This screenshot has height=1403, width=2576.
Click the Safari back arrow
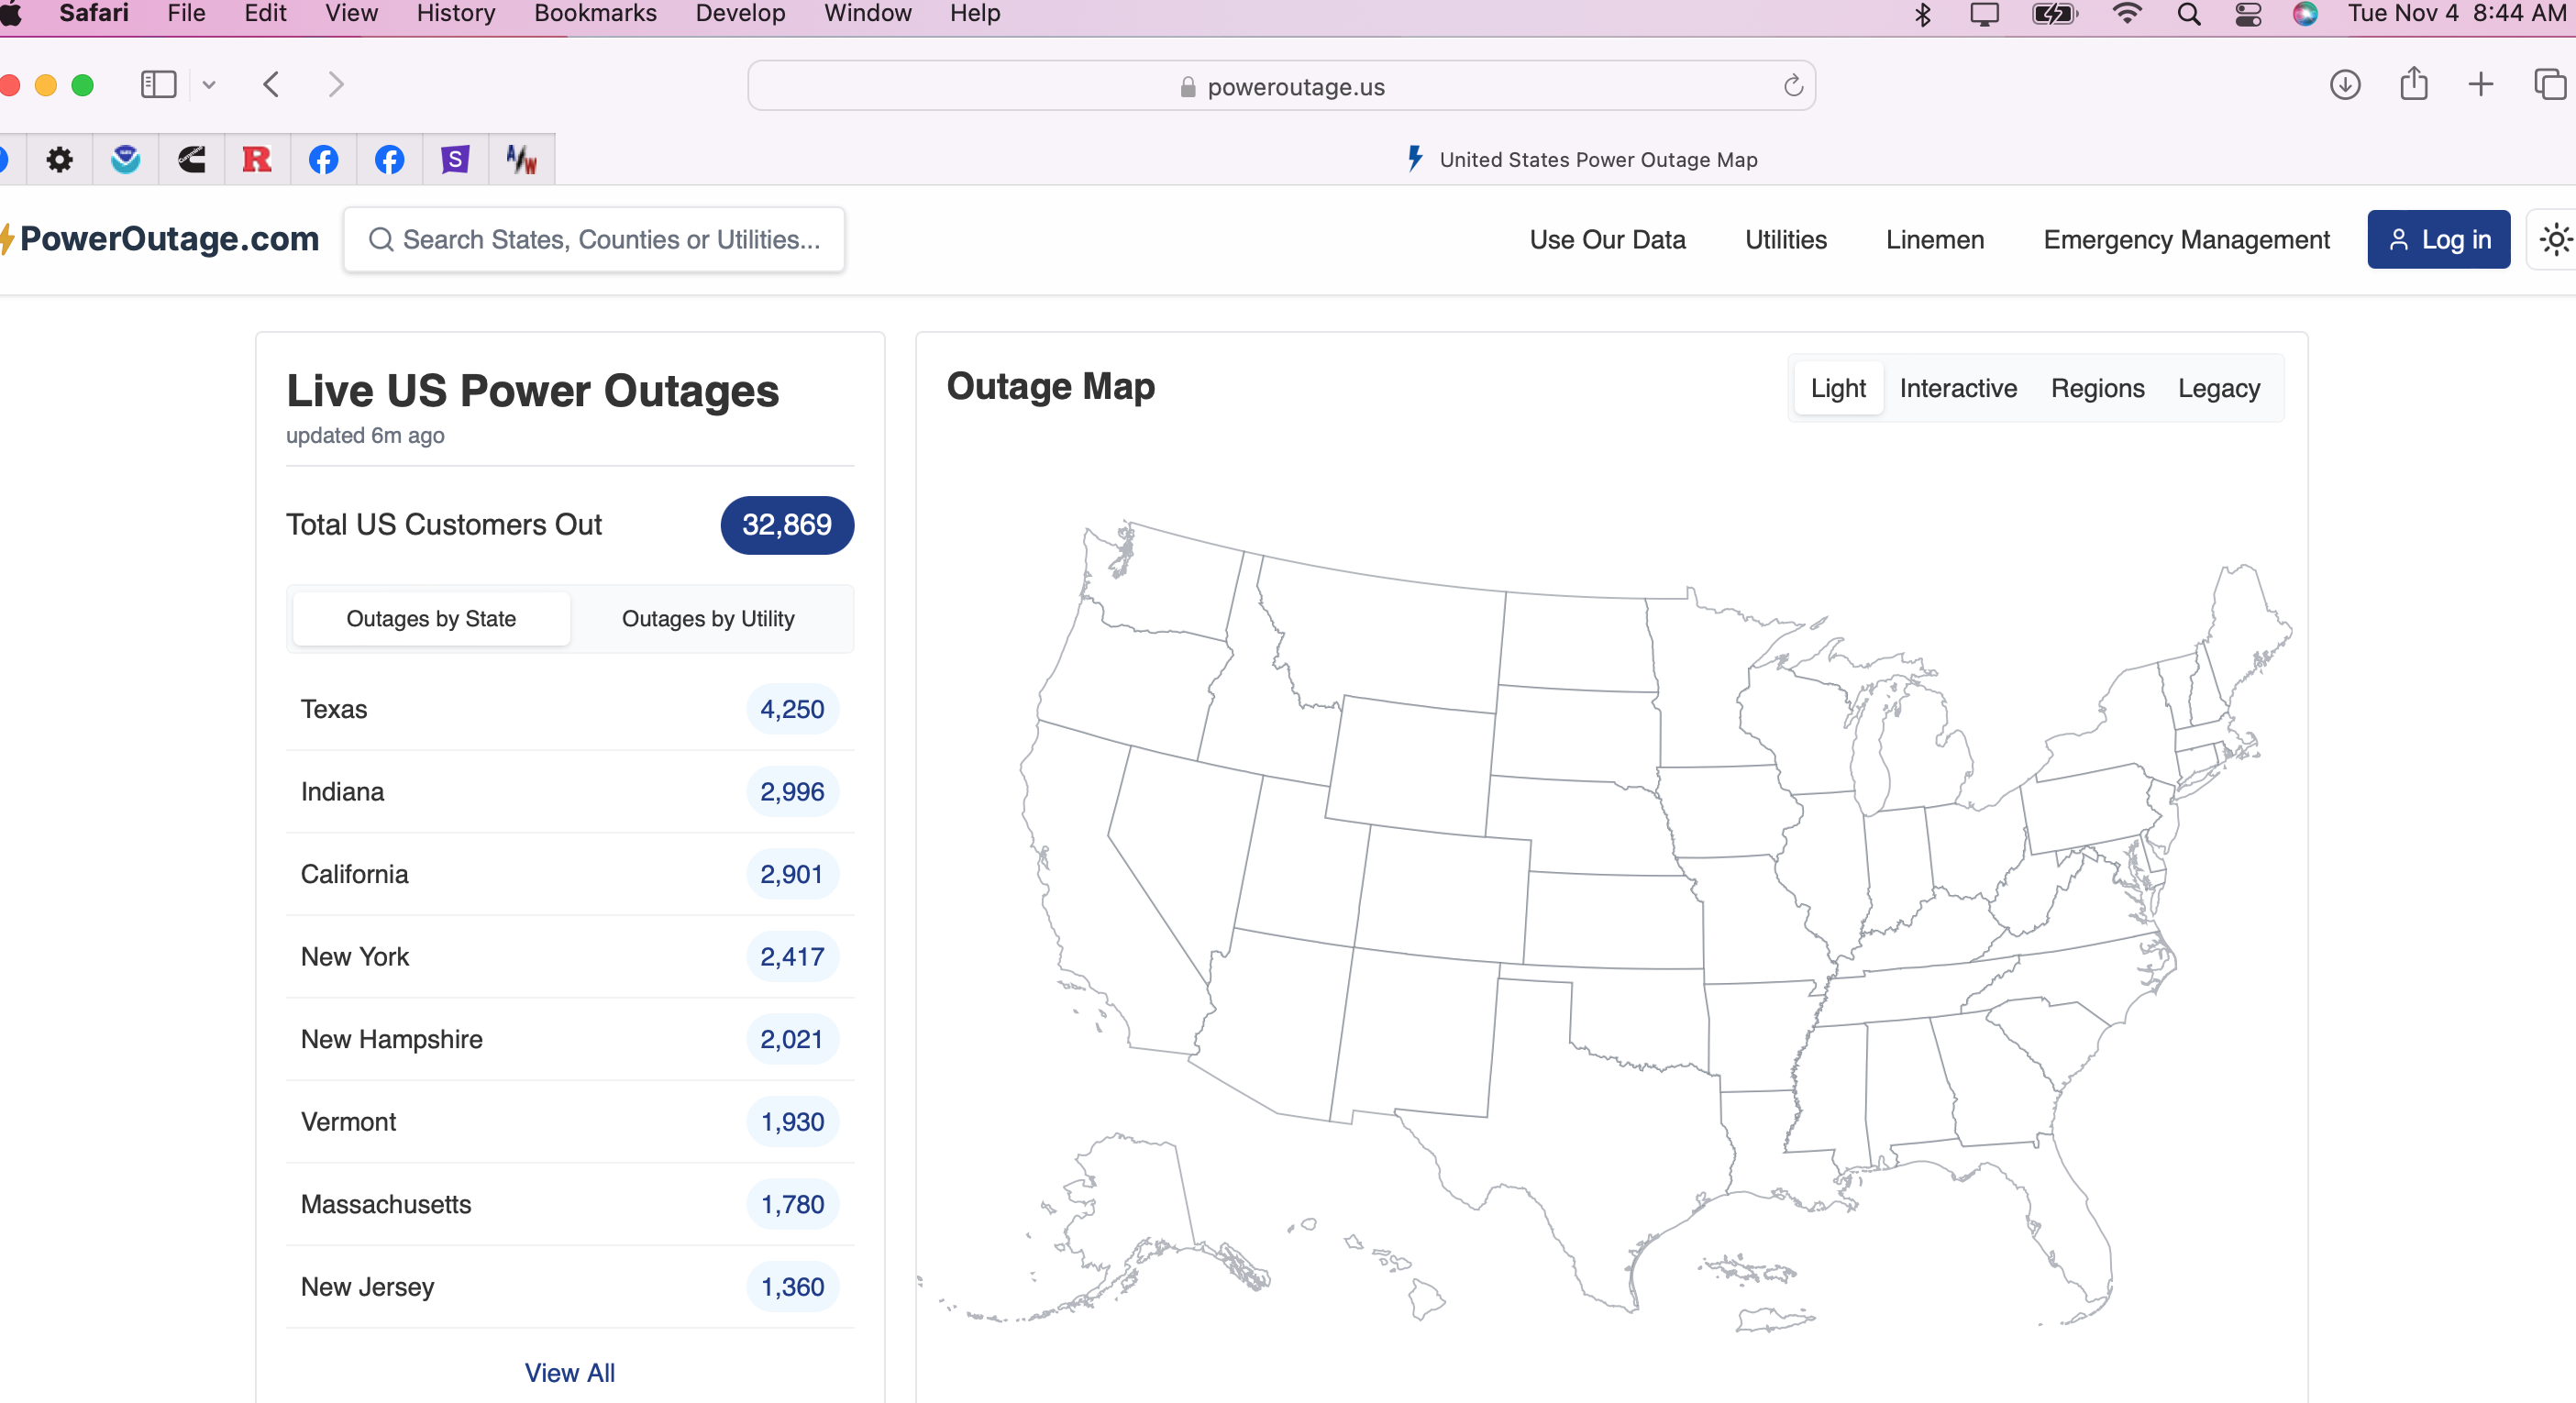click(x=271, y=85)
